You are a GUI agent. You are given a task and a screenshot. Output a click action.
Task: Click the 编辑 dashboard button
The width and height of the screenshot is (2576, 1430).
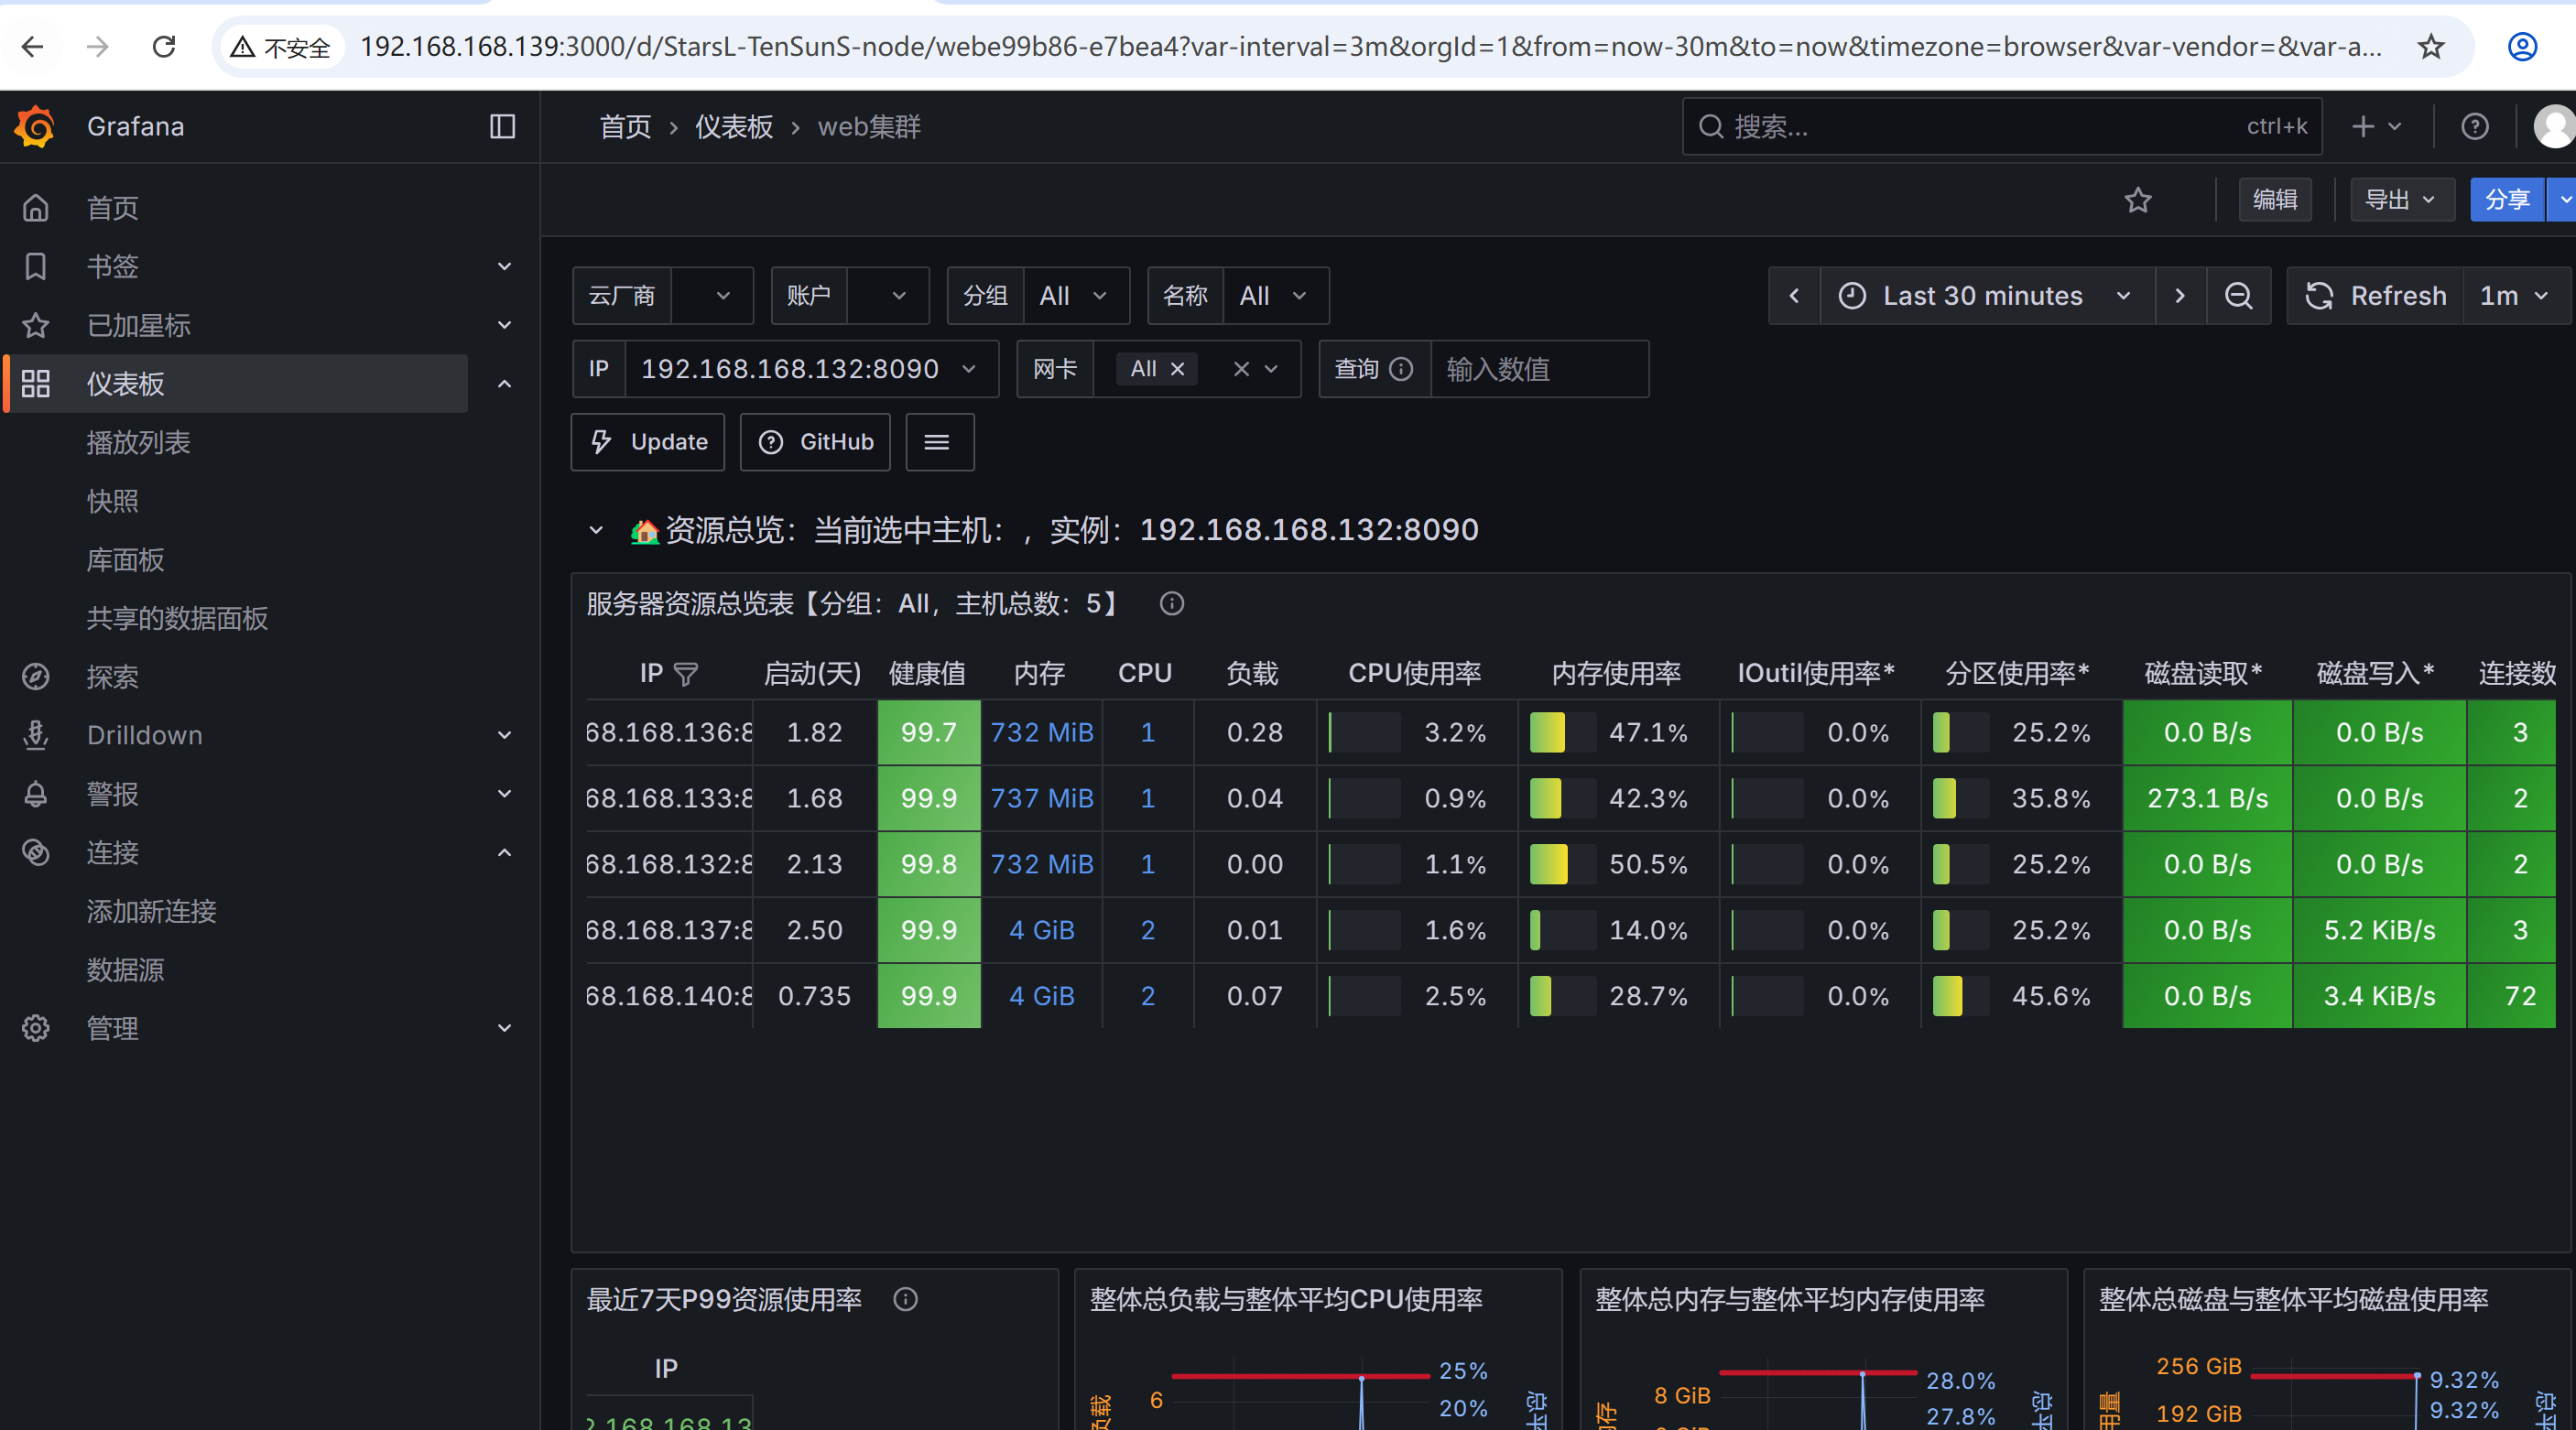2274,200
